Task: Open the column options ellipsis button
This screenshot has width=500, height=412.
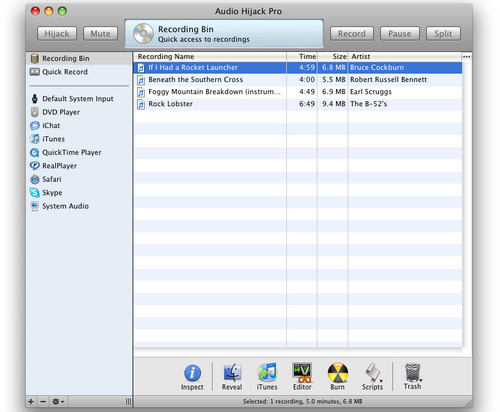Action: (x=467, y=57)
